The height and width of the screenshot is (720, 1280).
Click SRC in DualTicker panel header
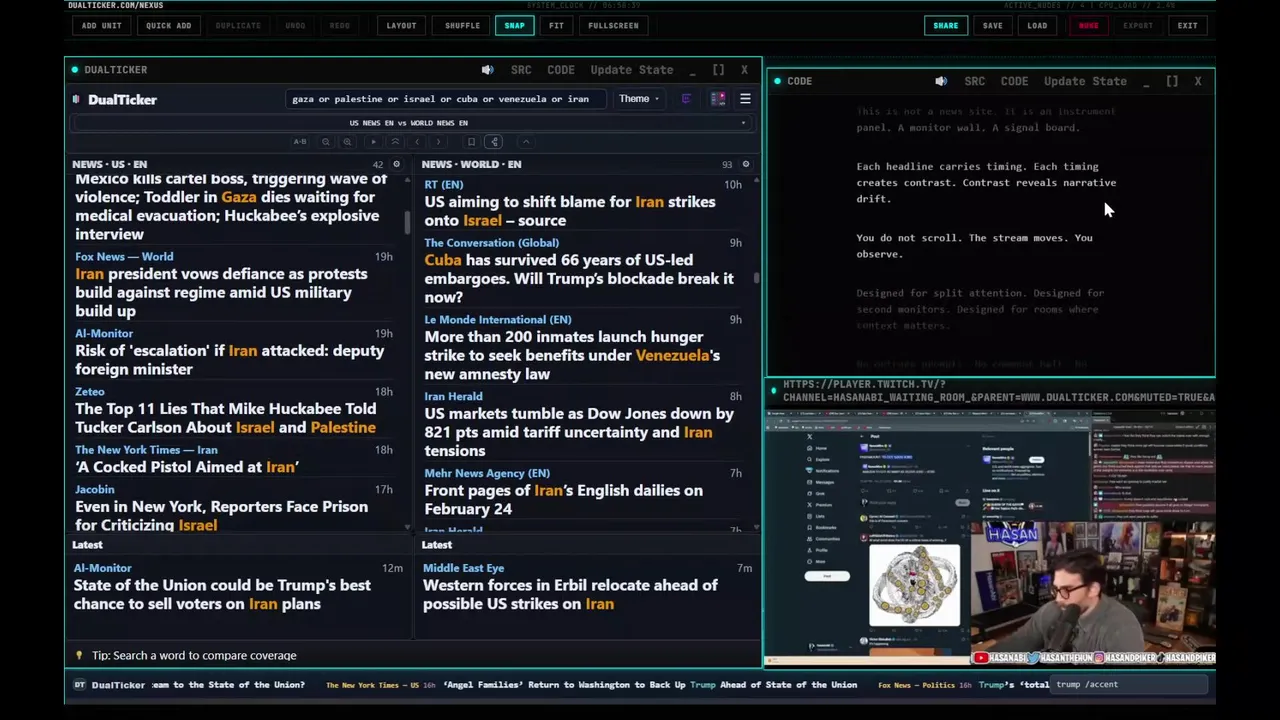(x=521, y=70)
